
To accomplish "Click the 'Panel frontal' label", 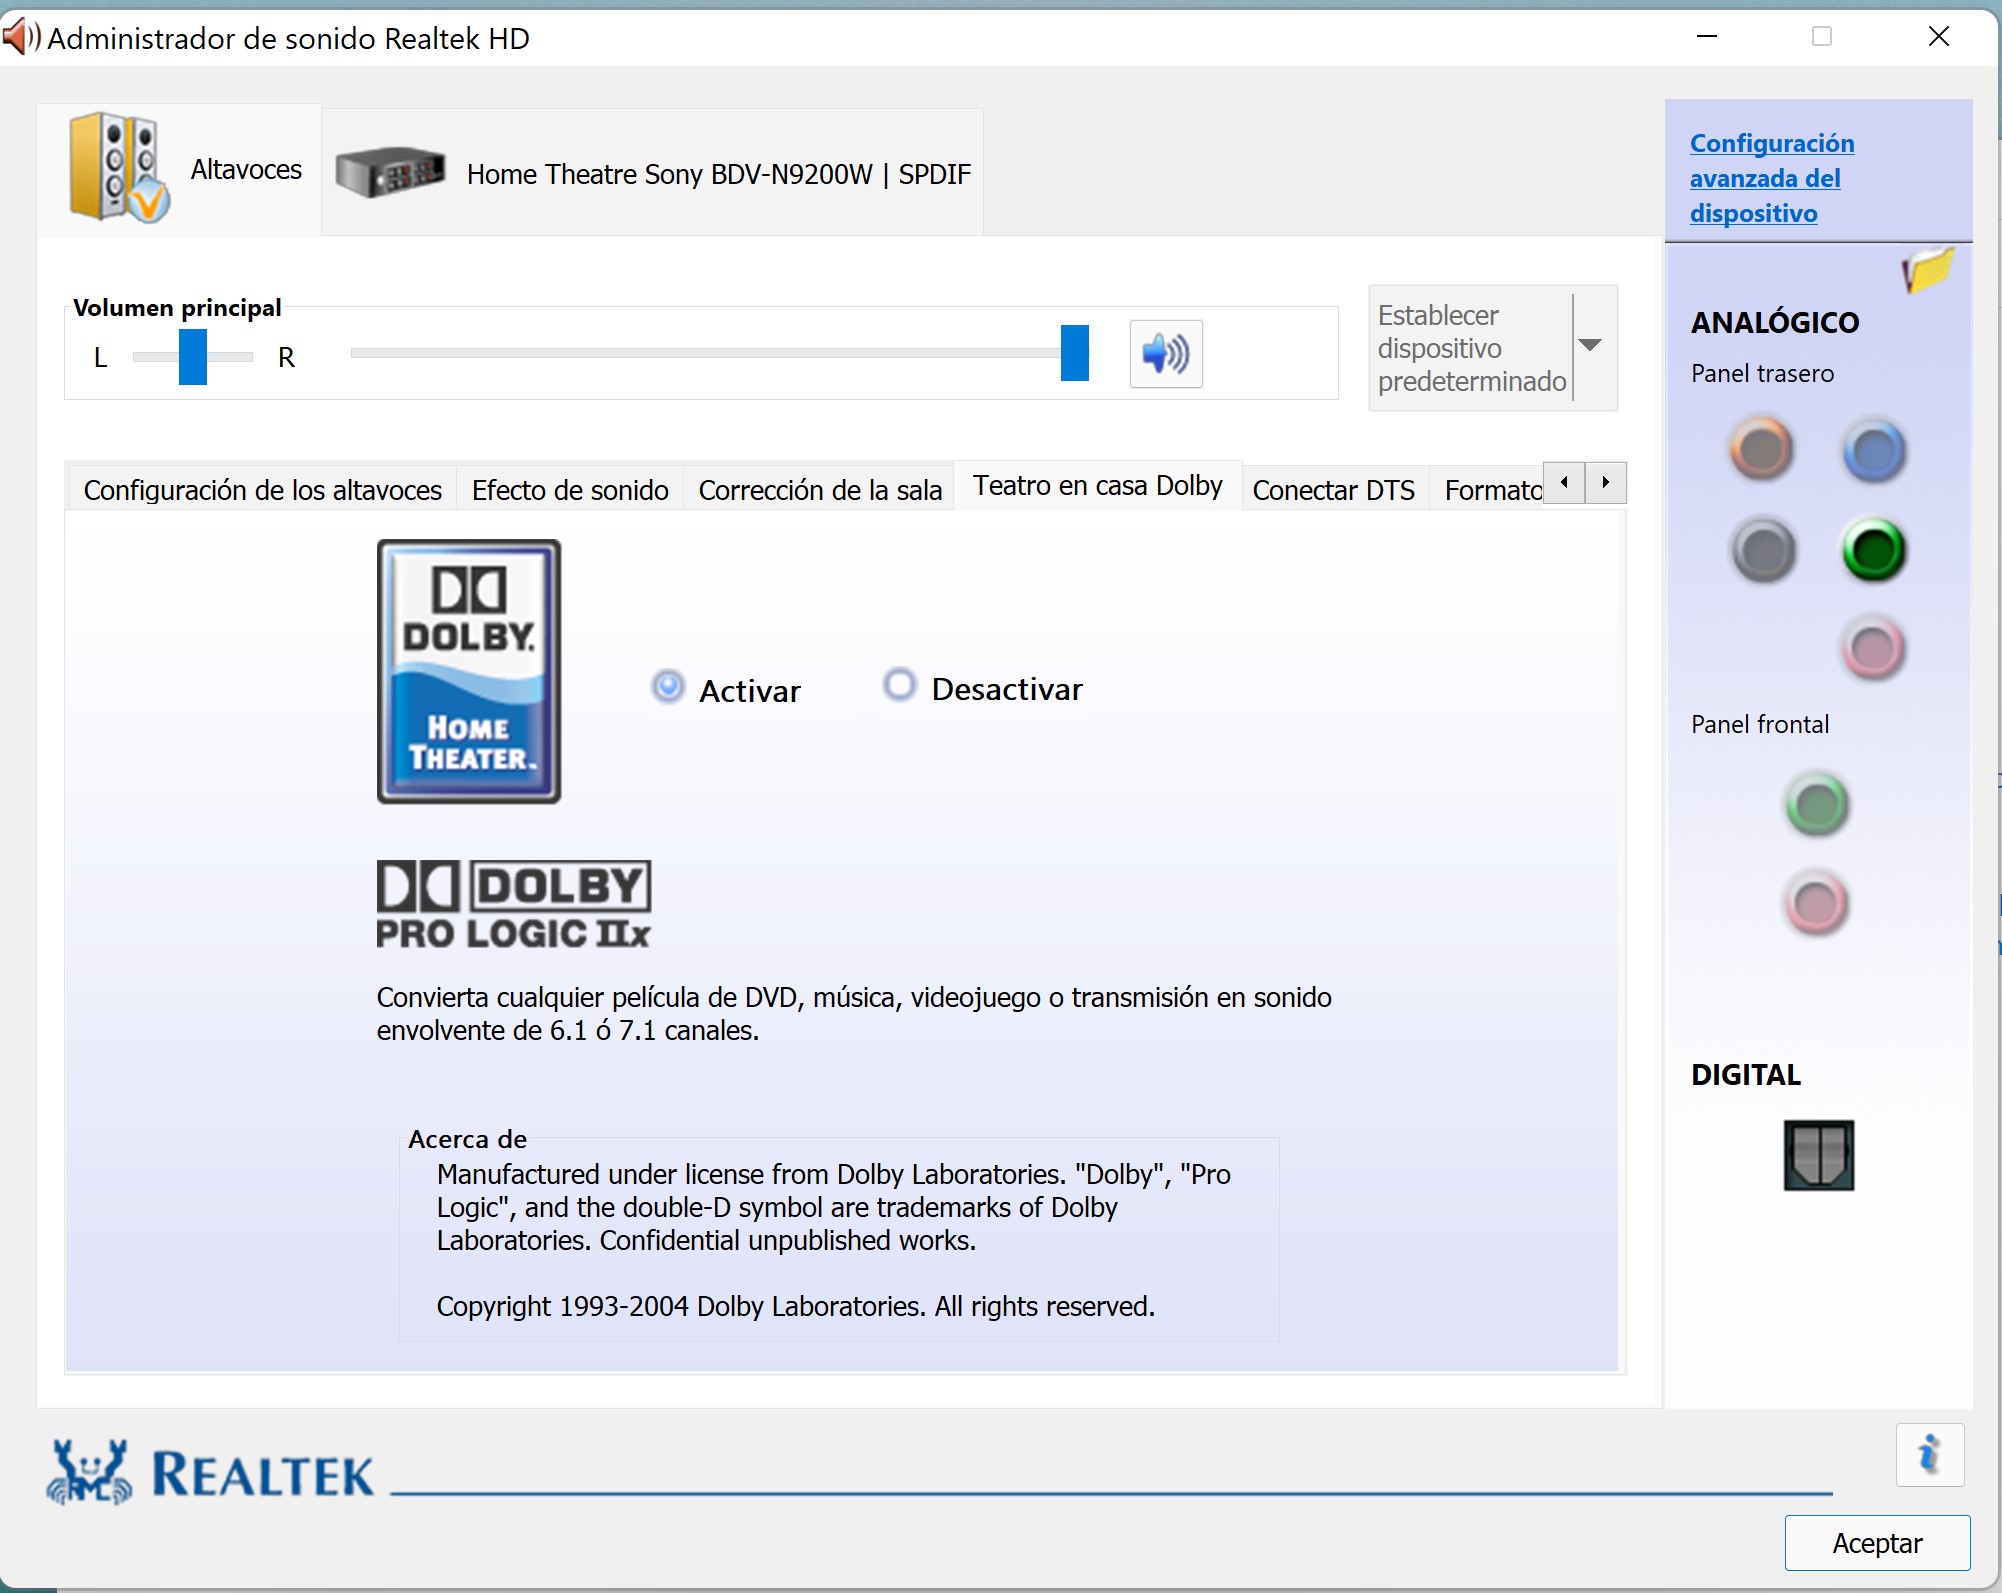I will [1760, 724].
